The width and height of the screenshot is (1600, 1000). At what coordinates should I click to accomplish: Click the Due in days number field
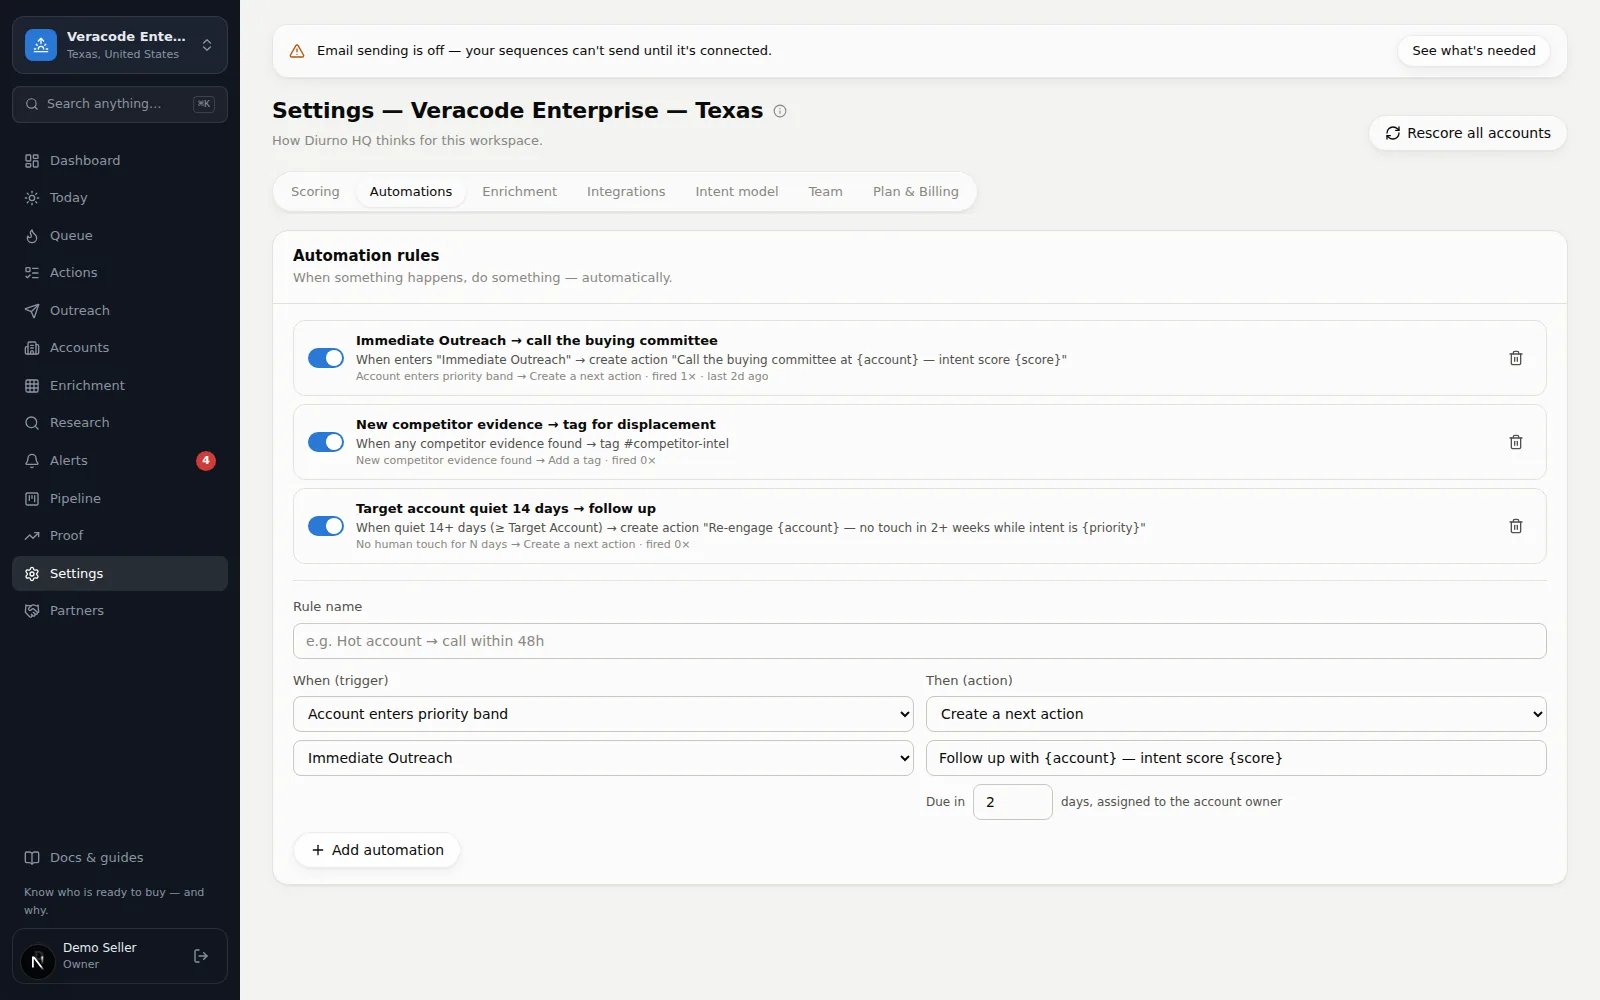click(x=1012, y=802)
